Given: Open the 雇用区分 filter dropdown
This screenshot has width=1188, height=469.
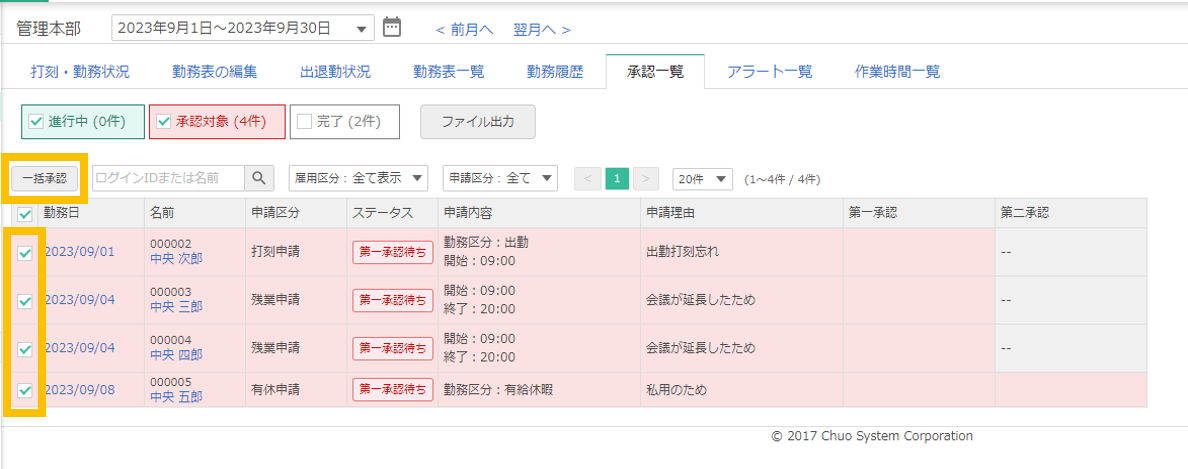Looking at the screenshot, I should (358, 178).
